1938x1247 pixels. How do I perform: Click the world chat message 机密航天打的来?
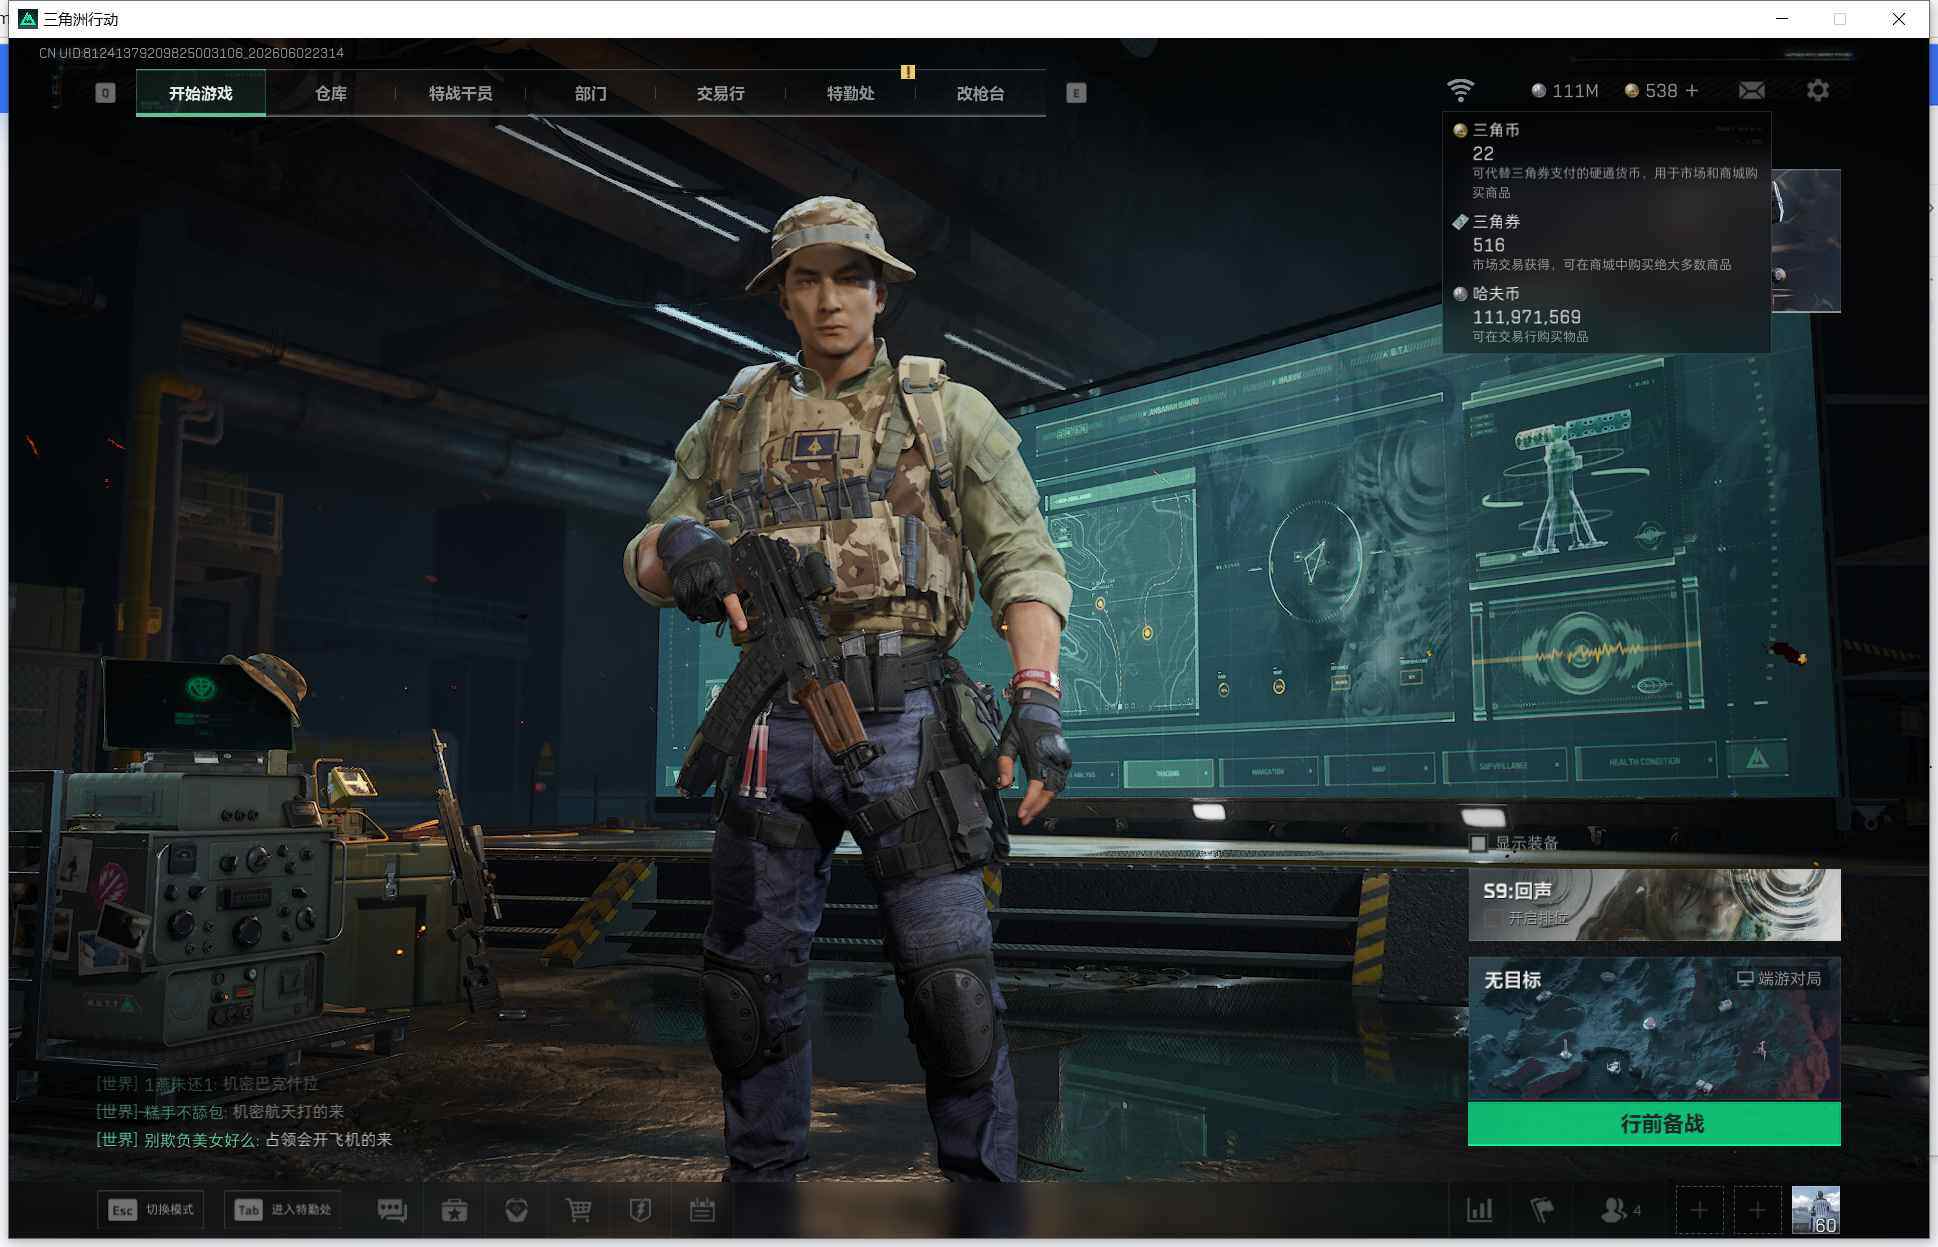[x=220, y=1111]
